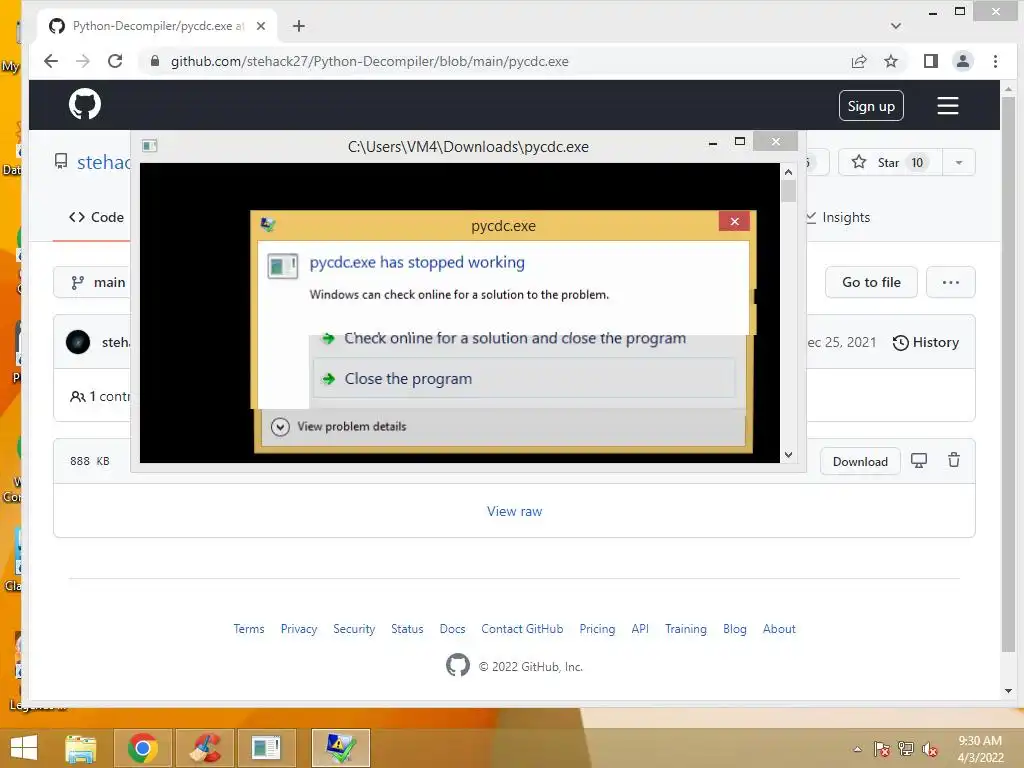The width and height of the screenshot is (1024, 768).
Task: Click the Security footer link
Action: tap(354, 629)
